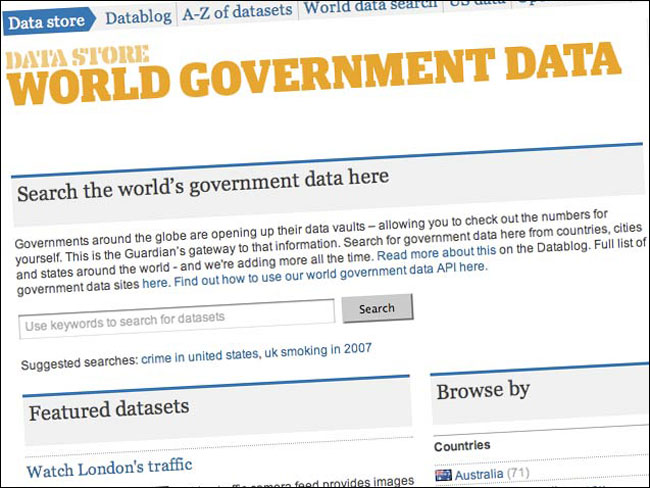Open the 'Watch London's traffic' dataset
This screenshot has width=650, height=488.
[x=109, y=468]
